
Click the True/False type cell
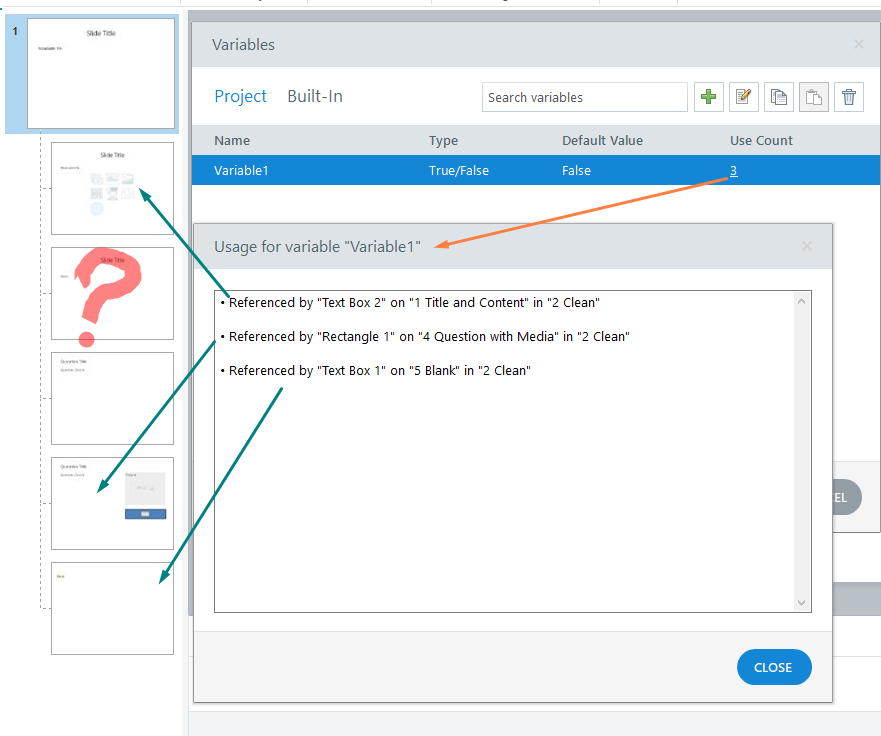coord(459,171)
